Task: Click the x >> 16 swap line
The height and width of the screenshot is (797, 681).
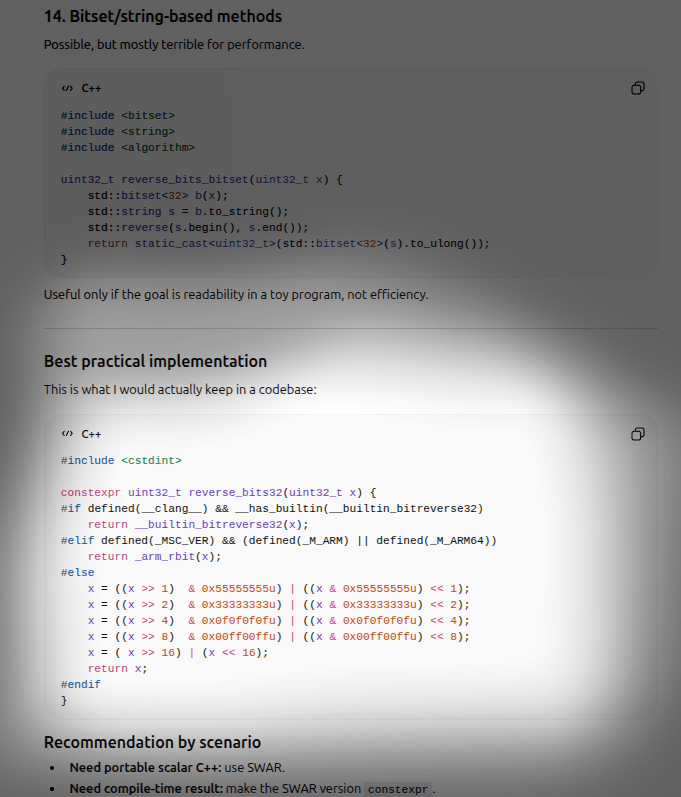Action: tap(178, 652)
